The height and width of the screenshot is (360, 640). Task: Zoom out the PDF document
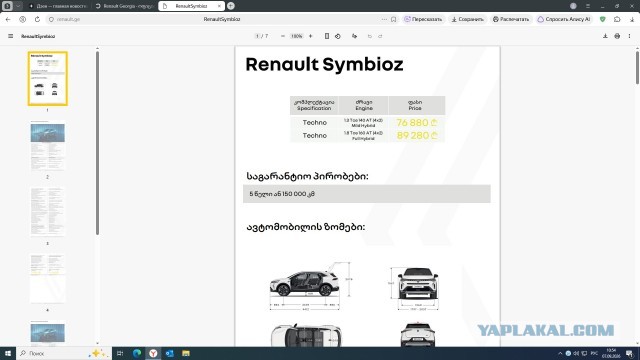(282, 36)
